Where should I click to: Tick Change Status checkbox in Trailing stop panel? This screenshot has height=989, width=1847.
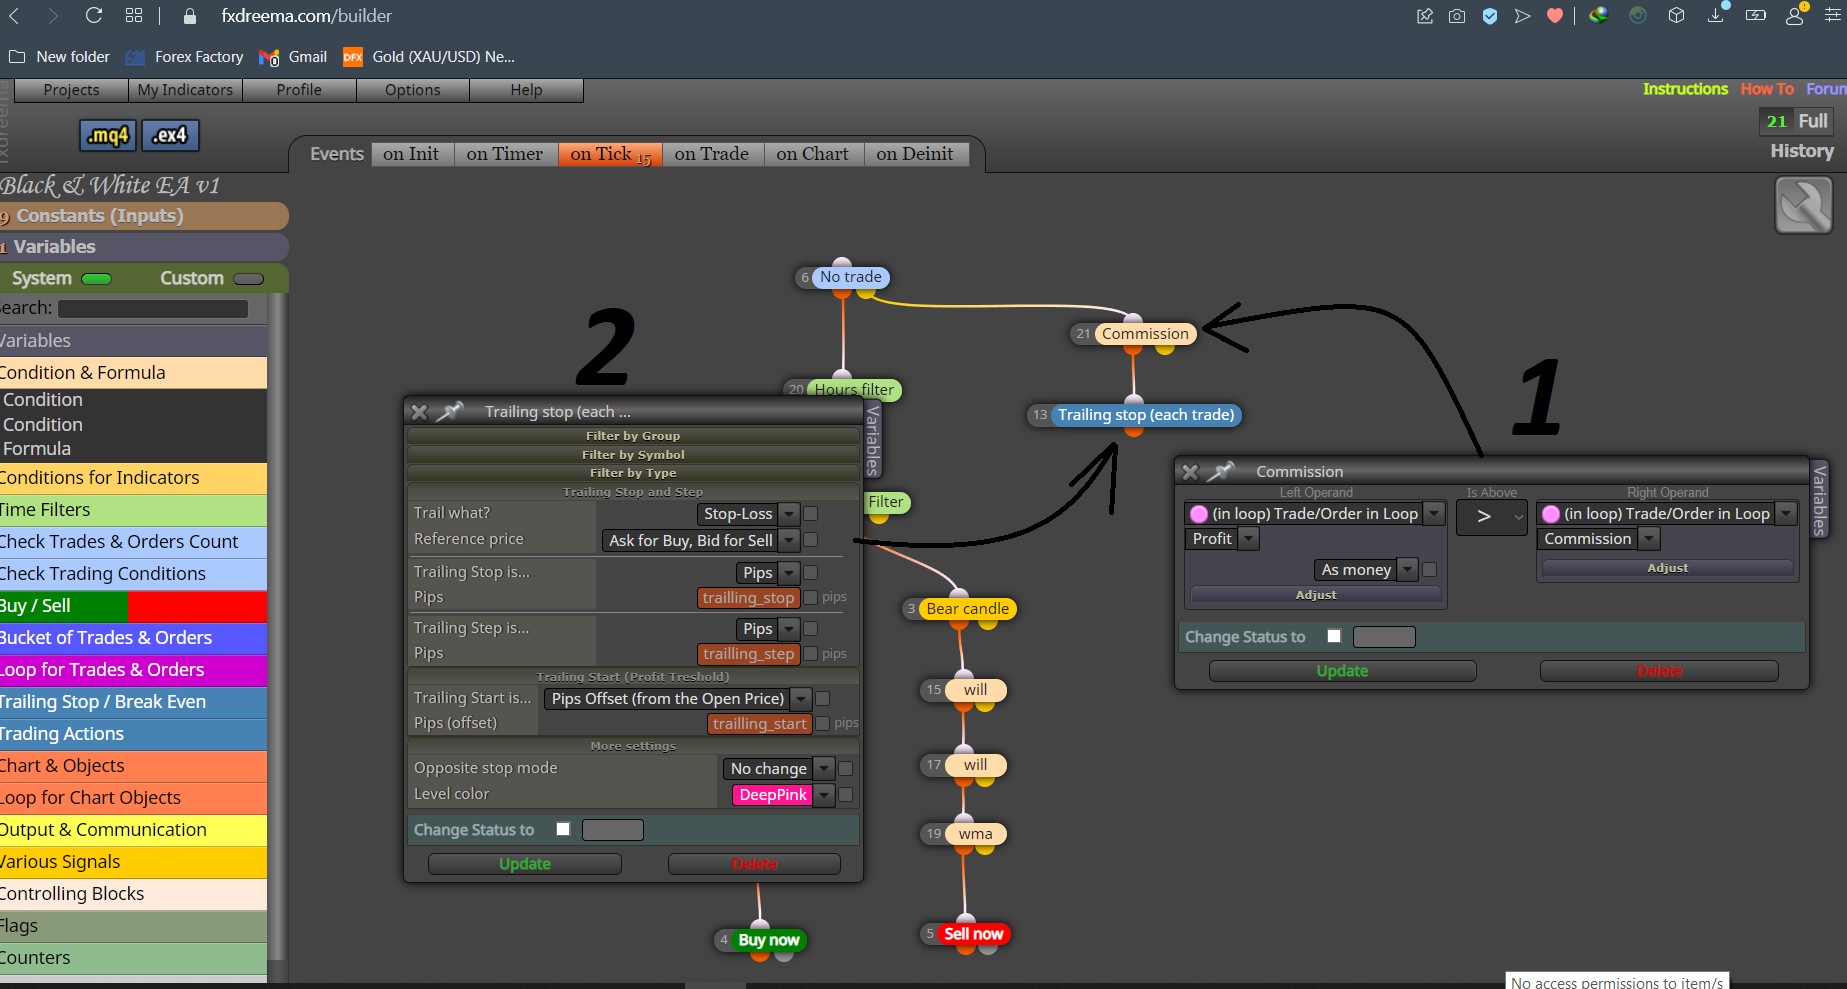(563, 829)
